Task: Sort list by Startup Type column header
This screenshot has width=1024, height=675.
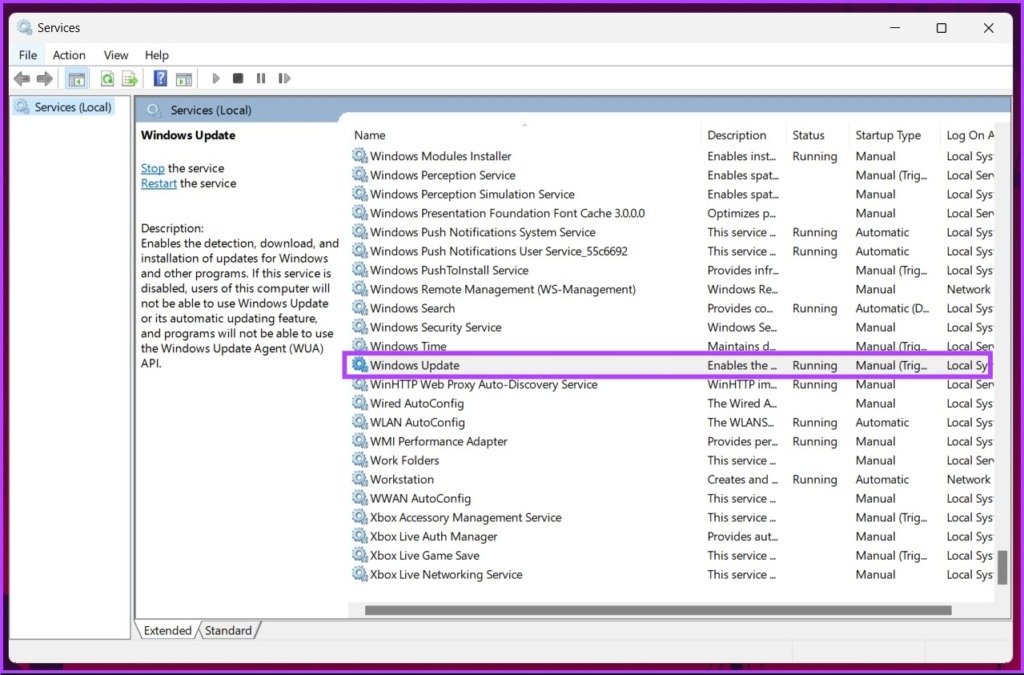Action: point(887,135)
